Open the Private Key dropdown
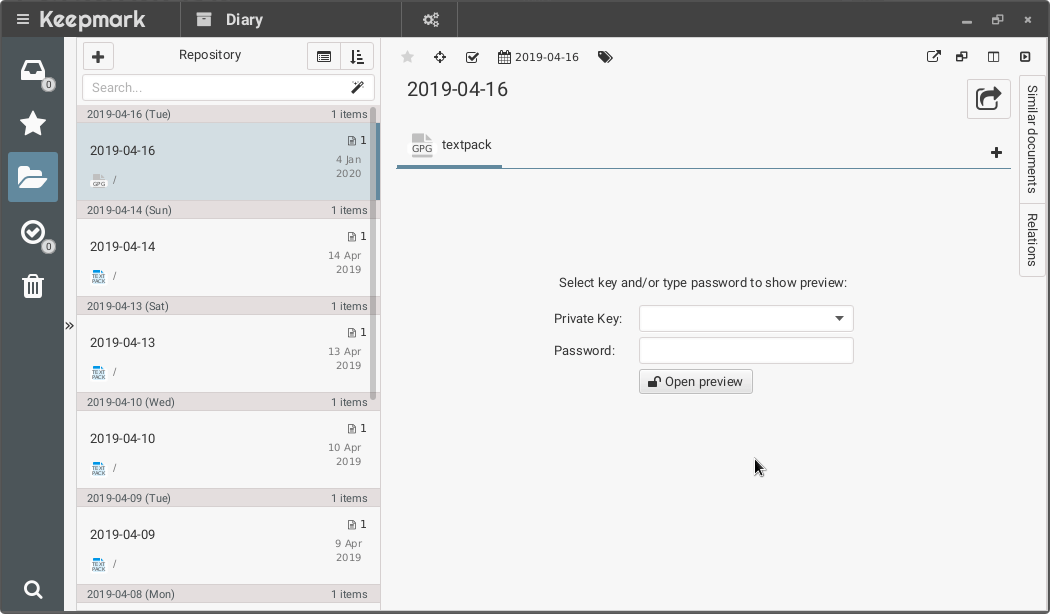 (x=745, y=318)
